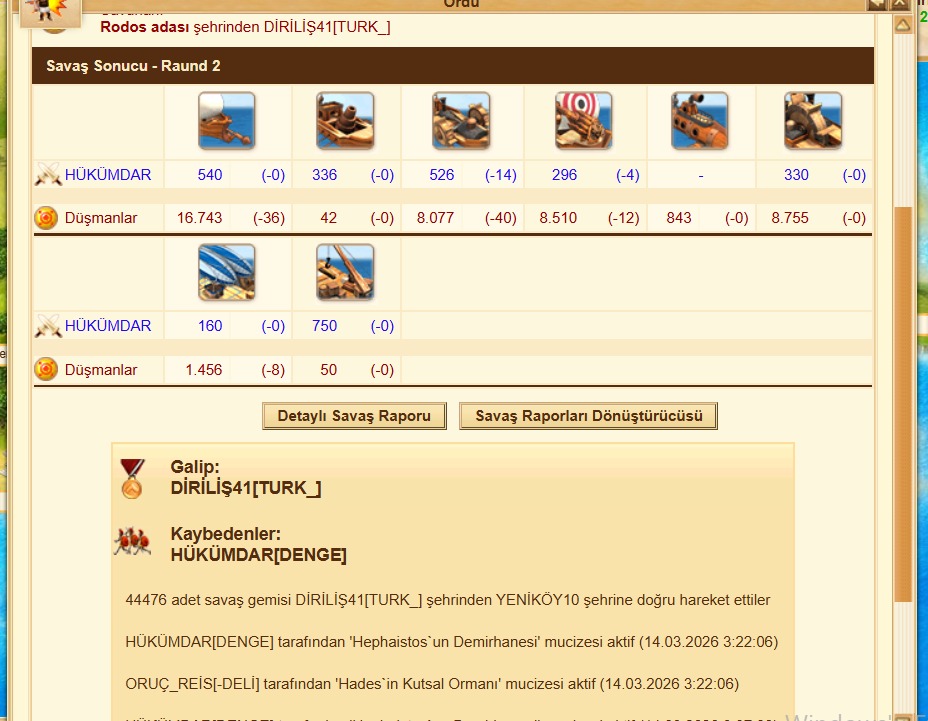Click the Düşmanlar emblem in the 1.456 row
This screenshot has width=928, height=721.
click(46, 369)
